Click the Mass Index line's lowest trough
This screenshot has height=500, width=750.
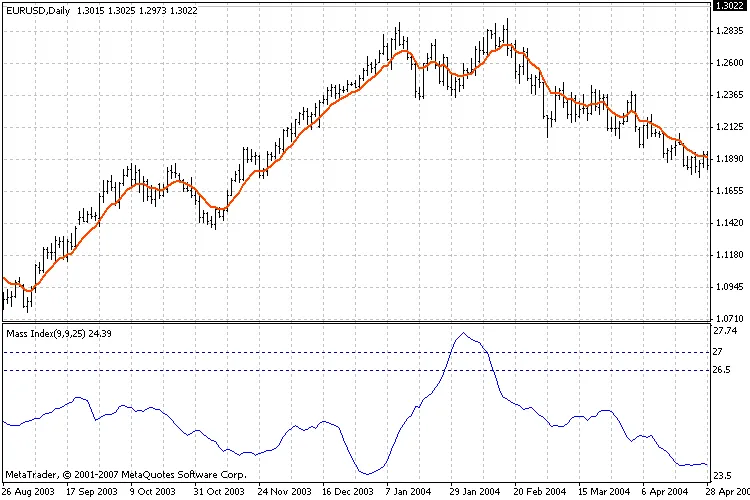pos(369,474)
